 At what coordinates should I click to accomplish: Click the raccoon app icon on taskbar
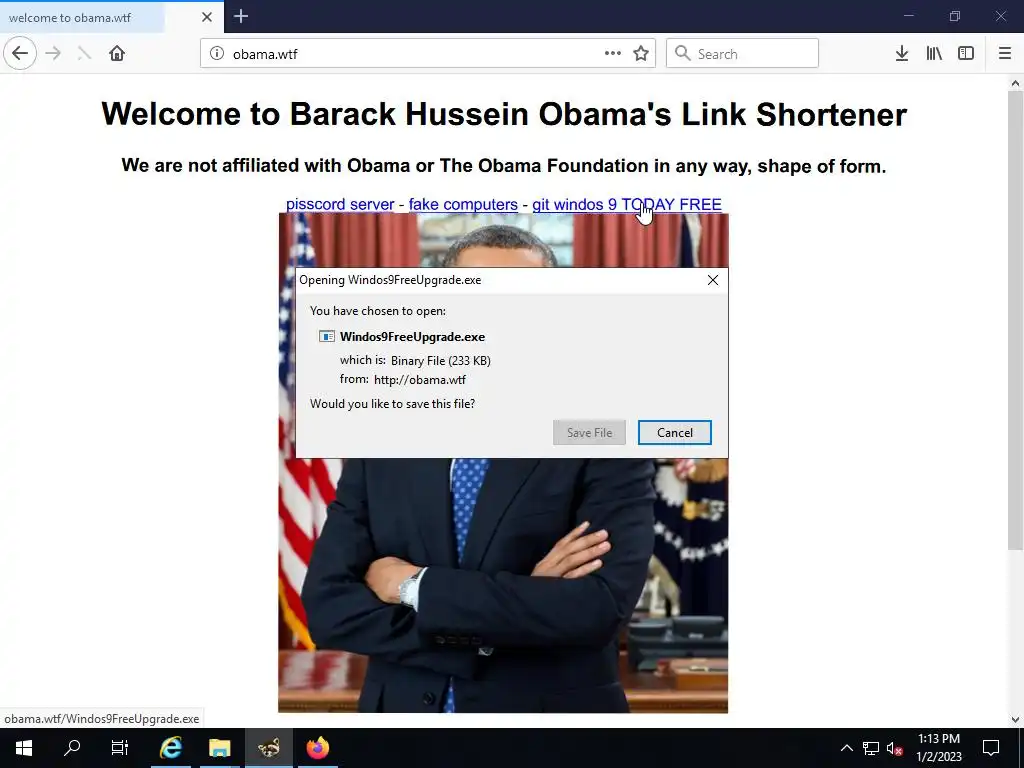tap(268, 748)
